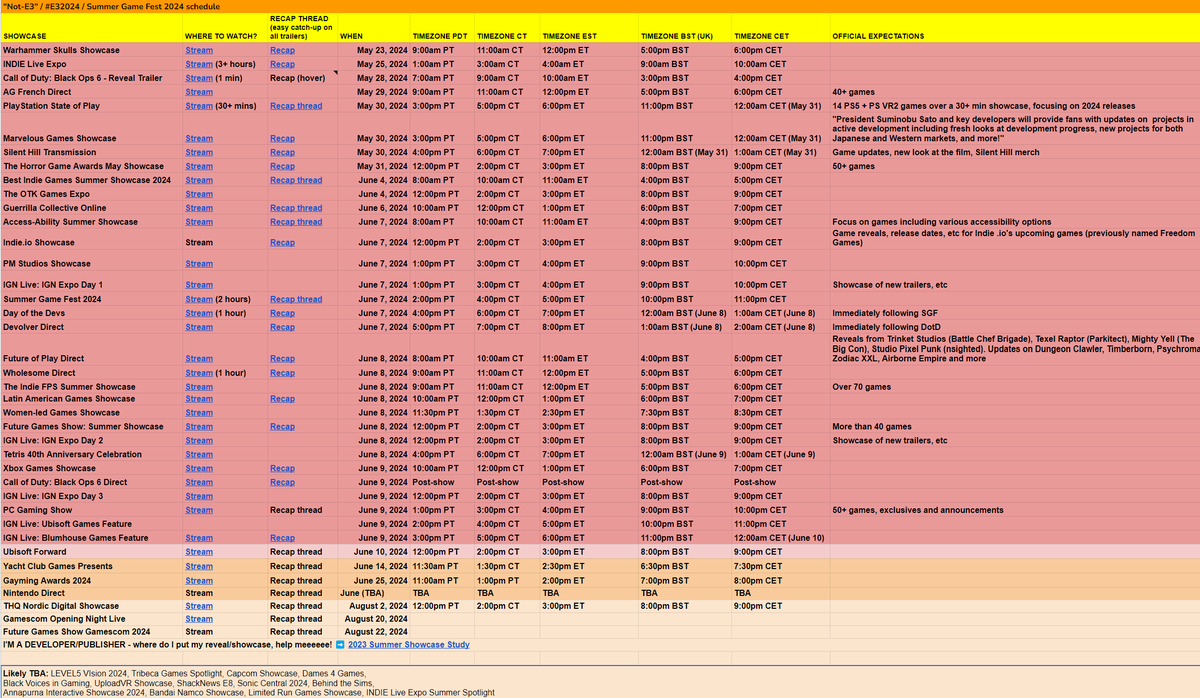Open Stream link for Access-Ability Summer Showcase
The image size is (1200, 698).
pyautogui.click(x=199, y=222)
